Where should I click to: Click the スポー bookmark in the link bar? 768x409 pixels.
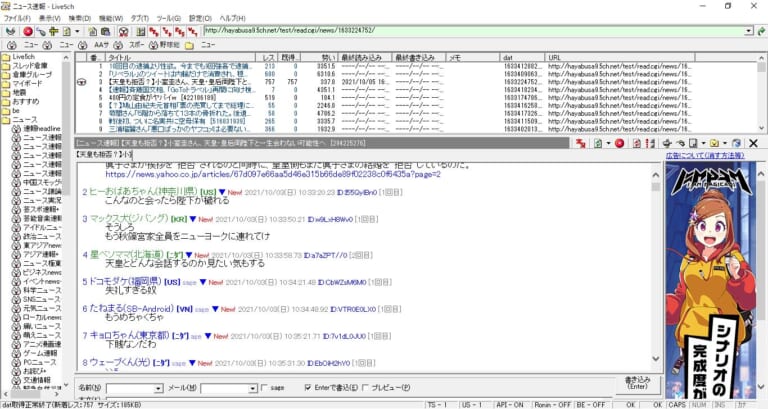(x=135, y=46)
